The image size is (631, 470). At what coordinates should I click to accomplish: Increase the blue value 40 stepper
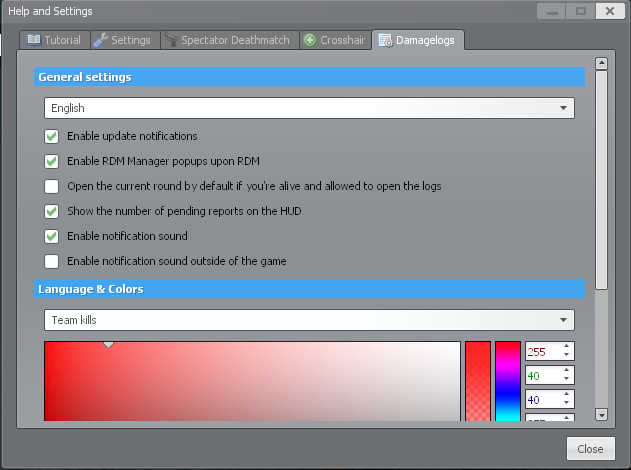(x=567, y=394)
